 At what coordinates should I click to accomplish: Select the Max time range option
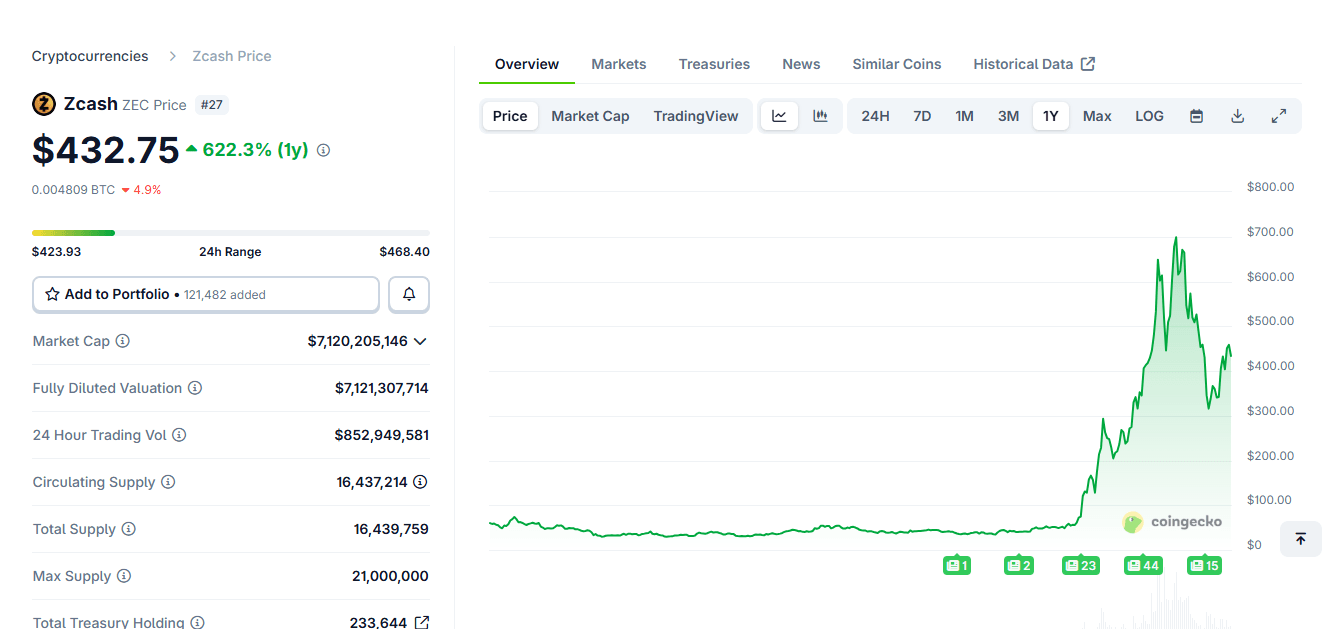(x=1097, y=116)
